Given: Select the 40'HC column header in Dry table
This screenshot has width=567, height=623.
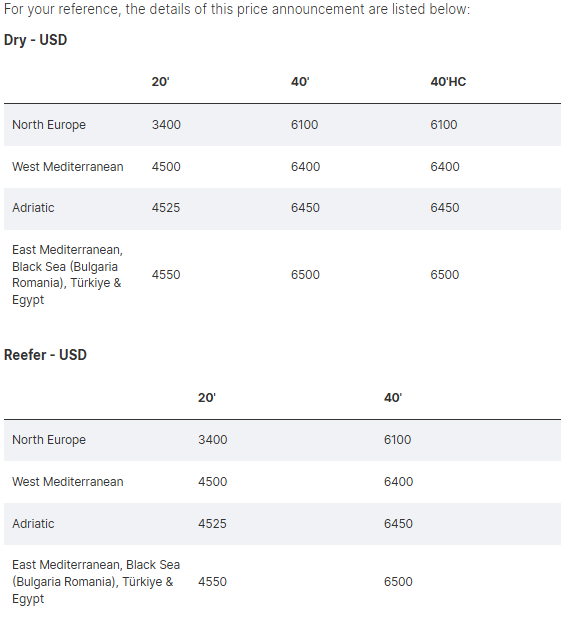Looking at the screenshot, I should coord(448,82).
